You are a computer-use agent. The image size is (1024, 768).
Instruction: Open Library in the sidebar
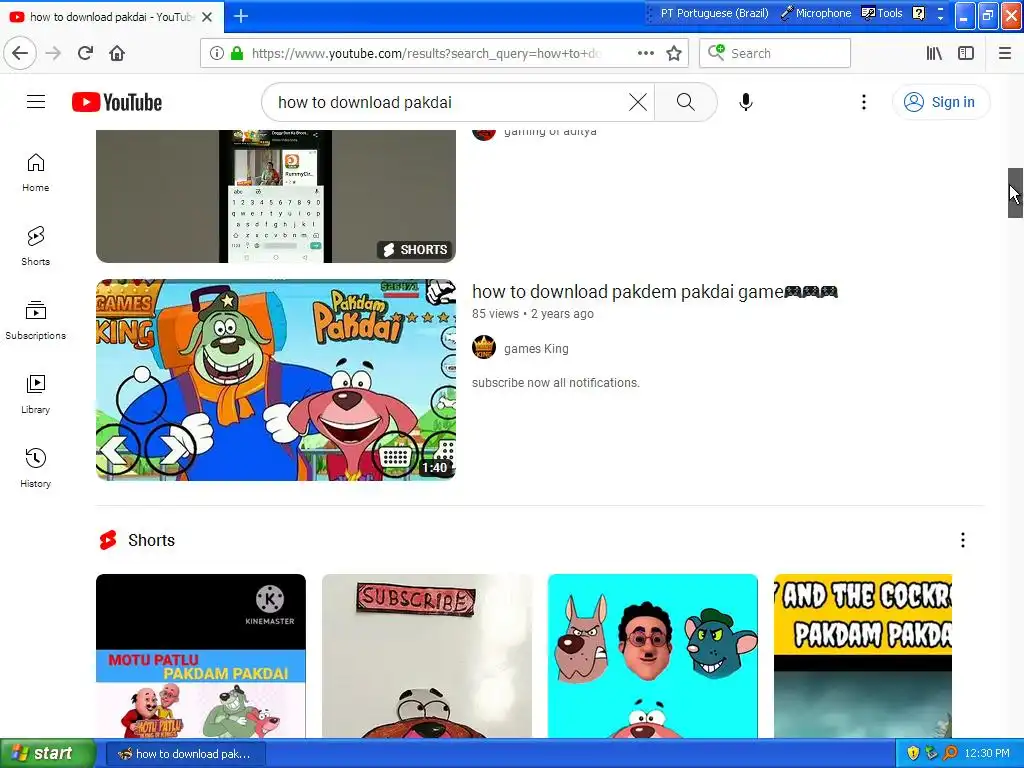tap(35, 394)
